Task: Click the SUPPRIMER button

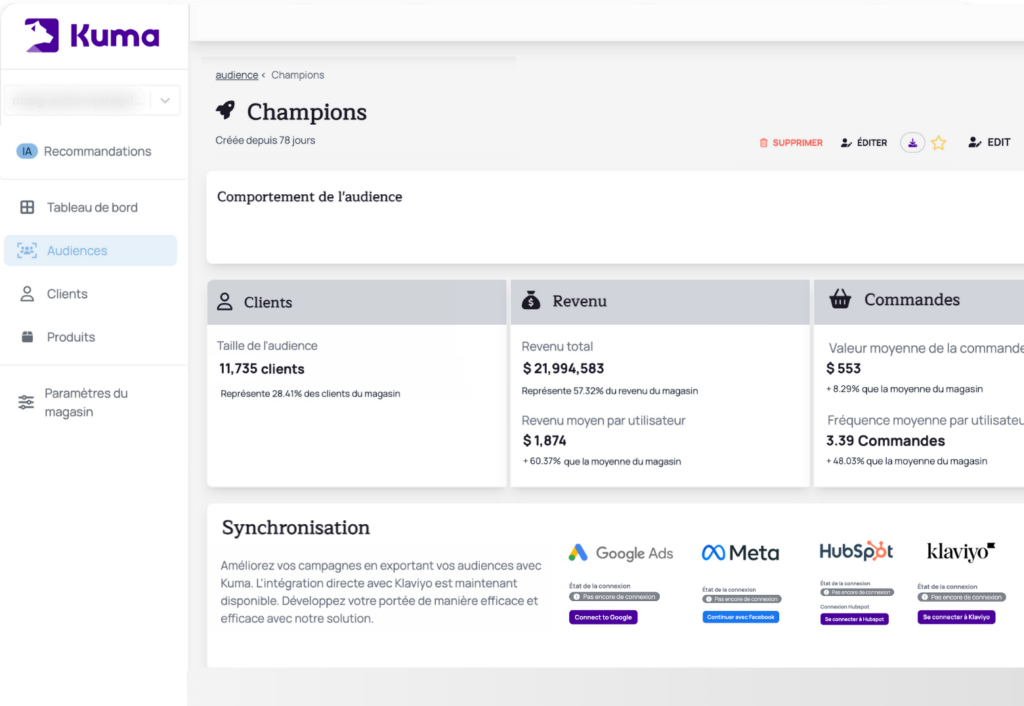Action: point(791,142)
